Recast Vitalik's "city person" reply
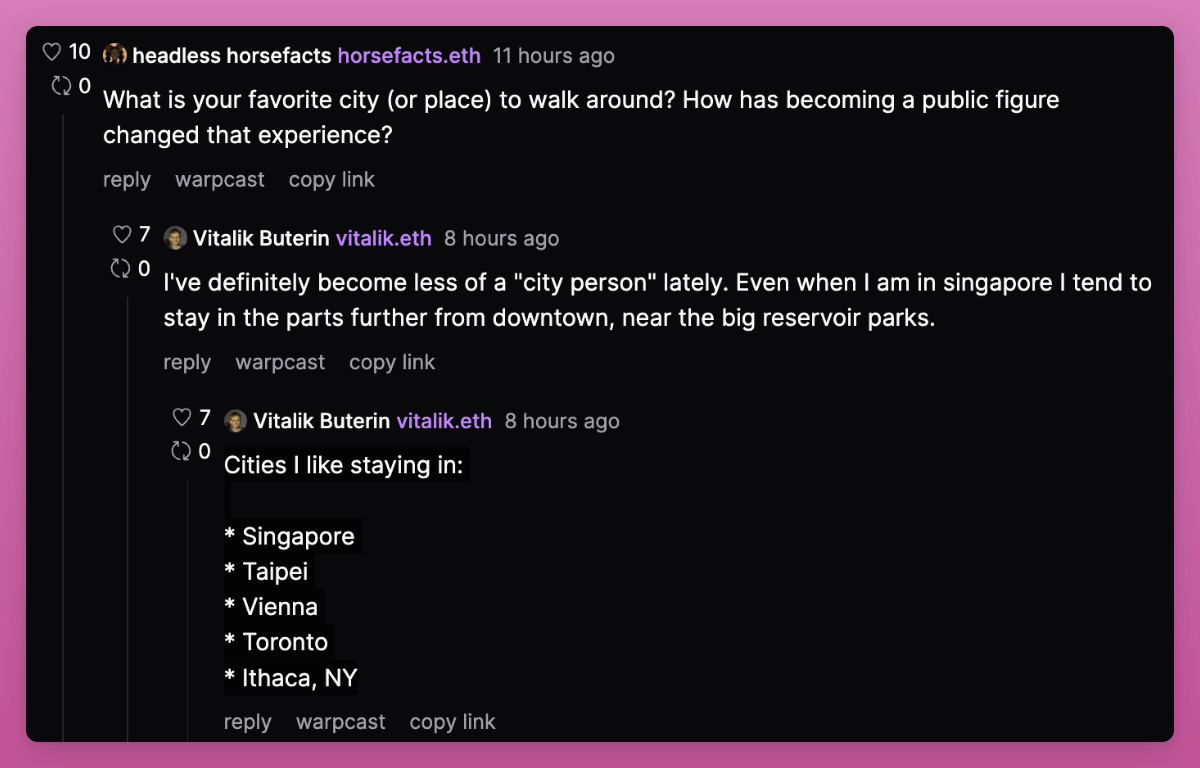1200x768 pixels. pyautogui.click(x=121, y=269)
